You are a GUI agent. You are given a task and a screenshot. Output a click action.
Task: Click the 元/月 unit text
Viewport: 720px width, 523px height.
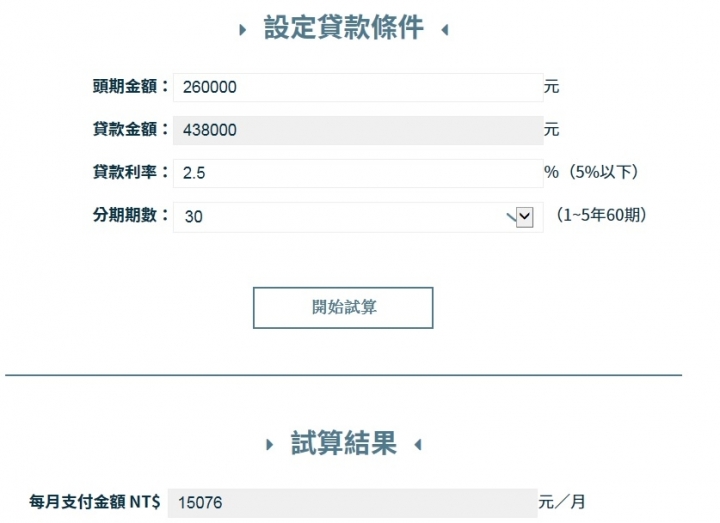[x=562, y=502]
